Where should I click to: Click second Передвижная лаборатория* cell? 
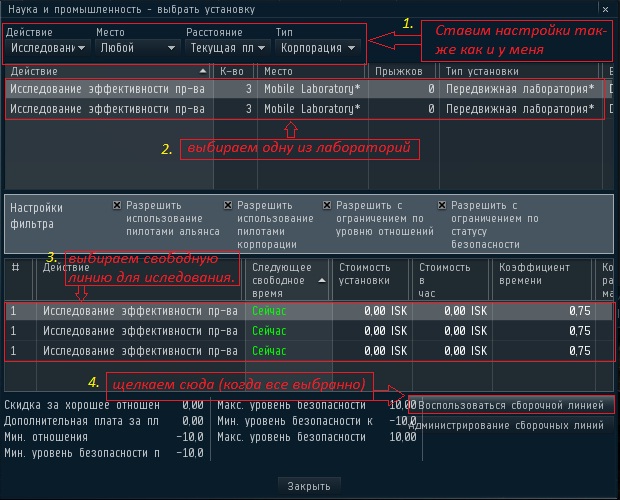520,109
